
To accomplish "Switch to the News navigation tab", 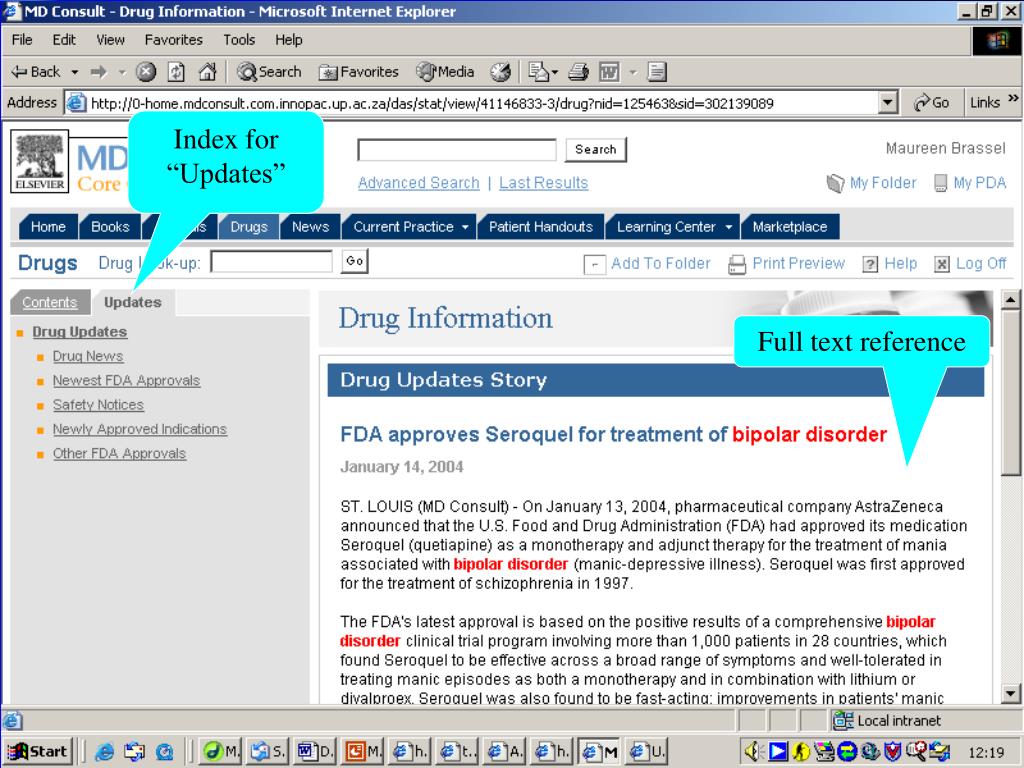I will [x=310, y=227].
